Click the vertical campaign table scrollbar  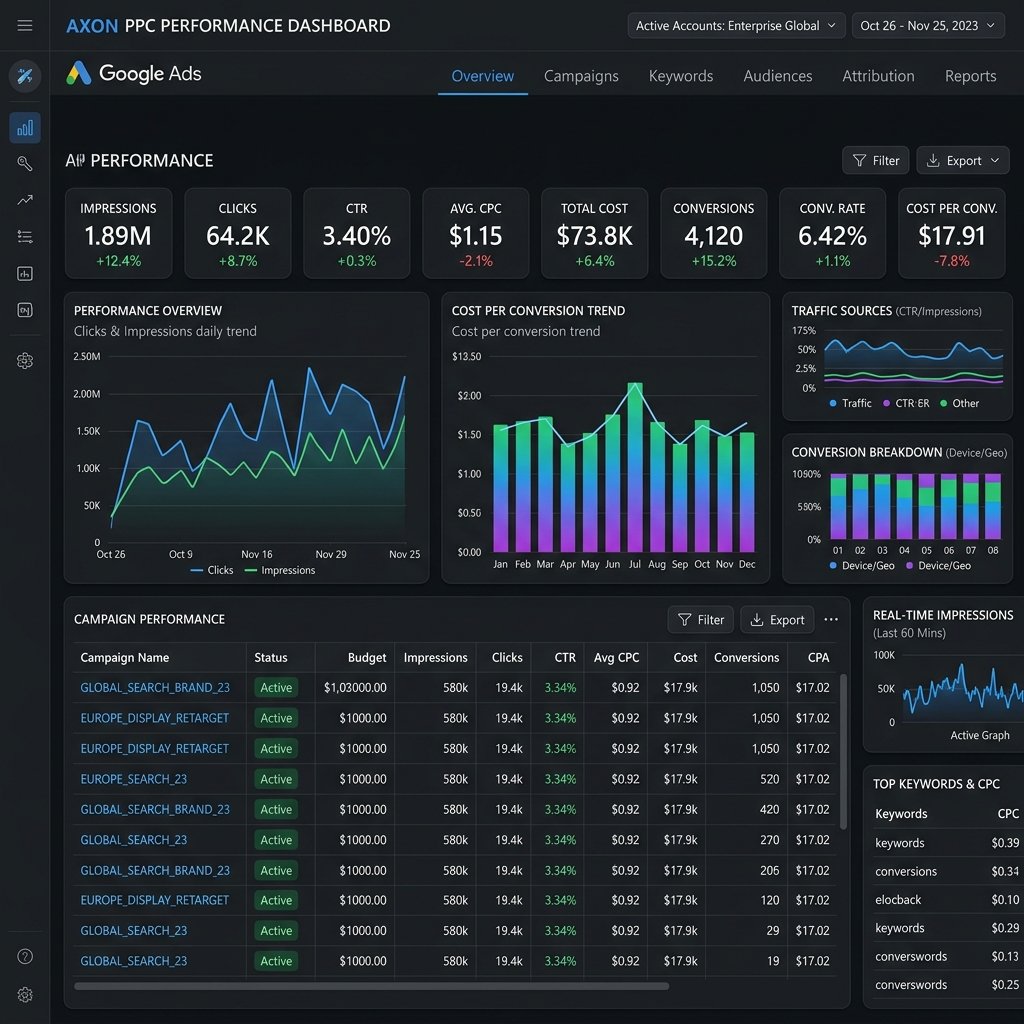[843, 751]
